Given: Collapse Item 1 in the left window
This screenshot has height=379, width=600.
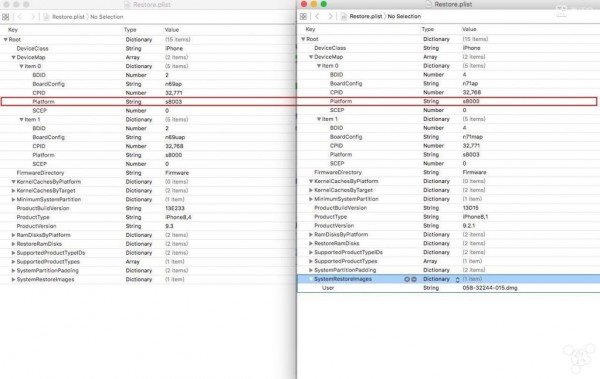Looking at the screenshot, I should 21,119.
